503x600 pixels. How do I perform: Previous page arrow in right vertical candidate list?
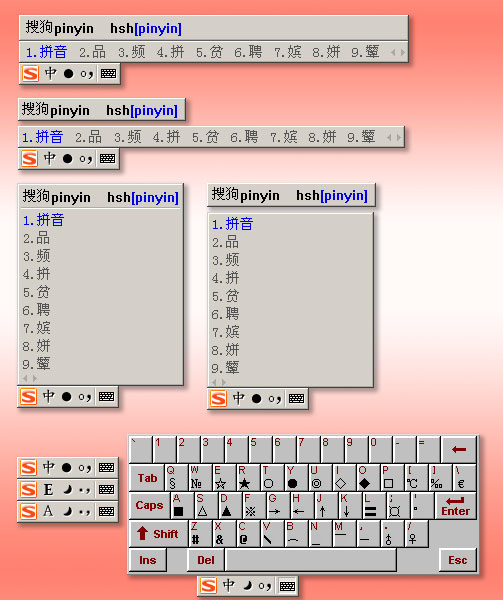click(214, 382)
